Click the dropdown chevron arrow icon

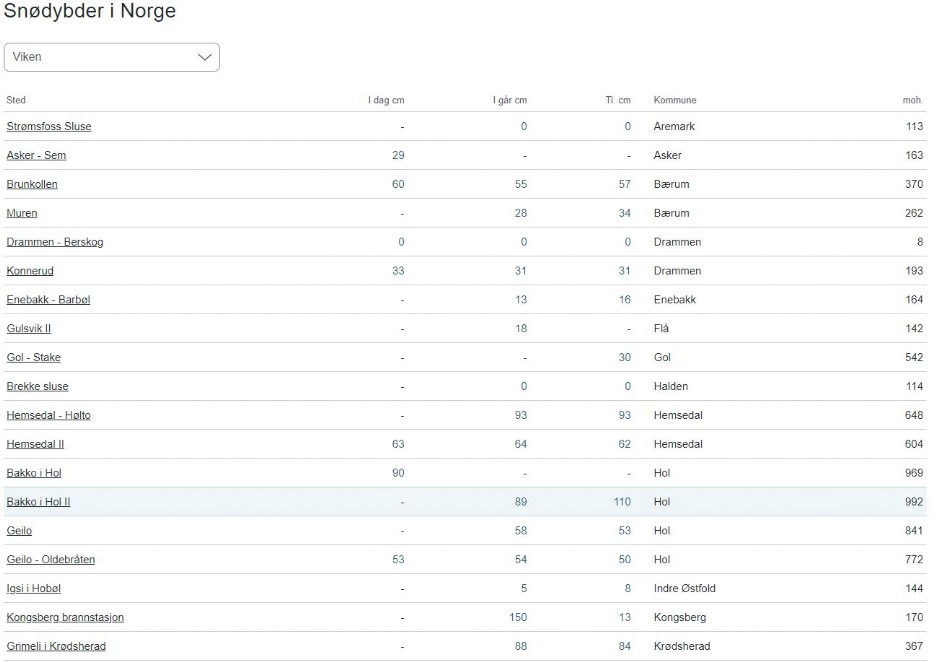pyautogui.click(x=205, y=57)
